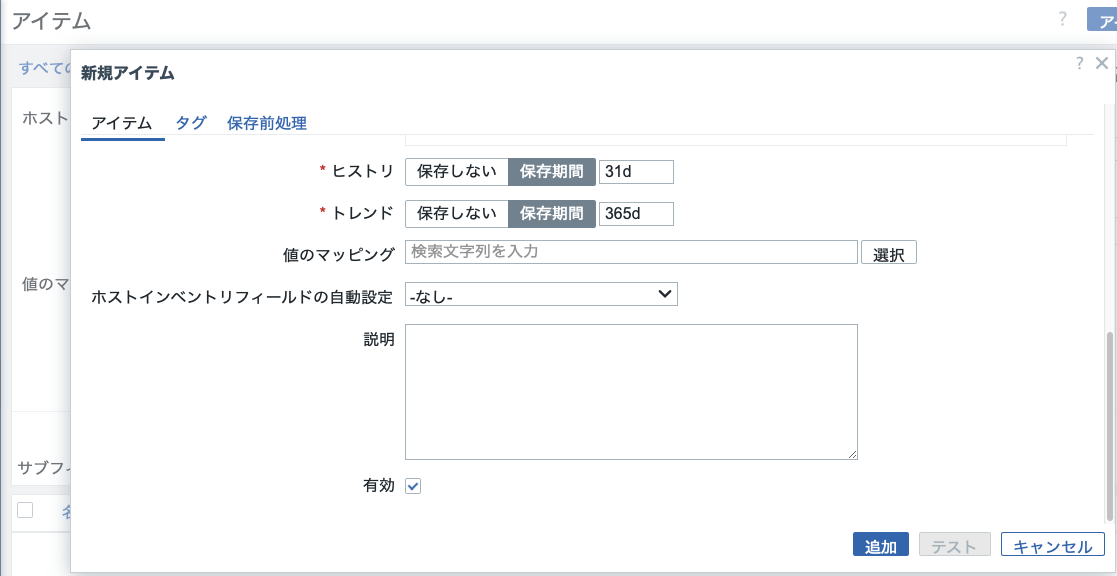This screenshot has width=1117, height=576.
Task: Click the 値のマッピング search field
Action: tap(630, 252)
